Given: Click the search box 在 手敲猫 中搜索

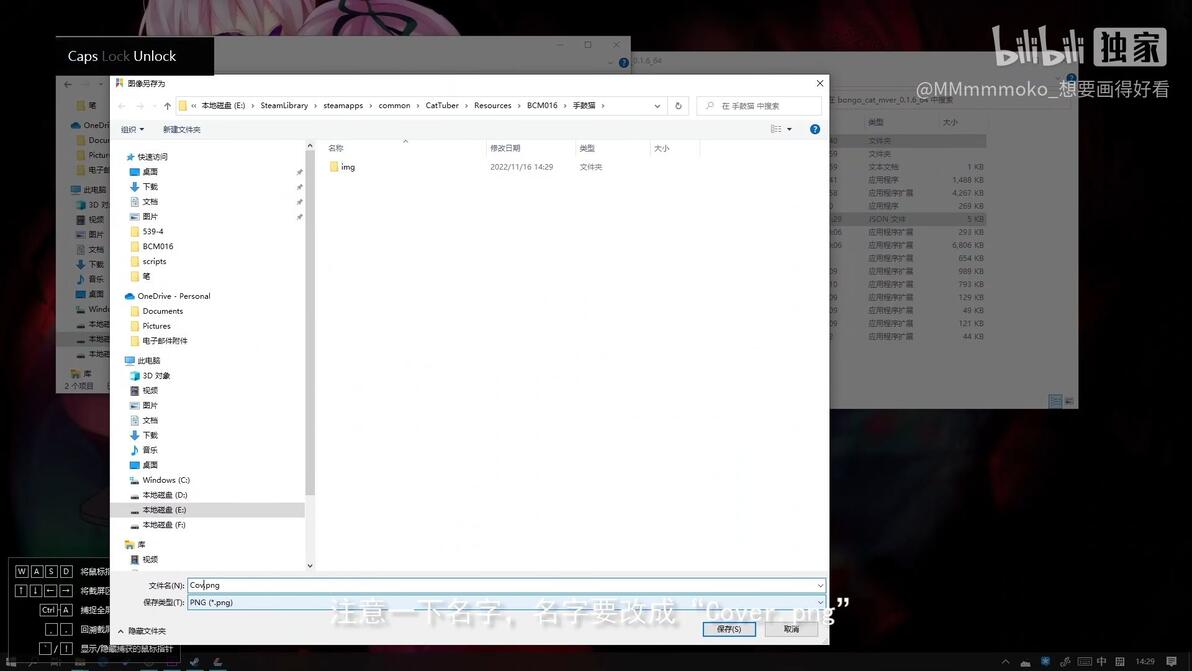Looking at the screenshot, I should (x=759, y=106).
